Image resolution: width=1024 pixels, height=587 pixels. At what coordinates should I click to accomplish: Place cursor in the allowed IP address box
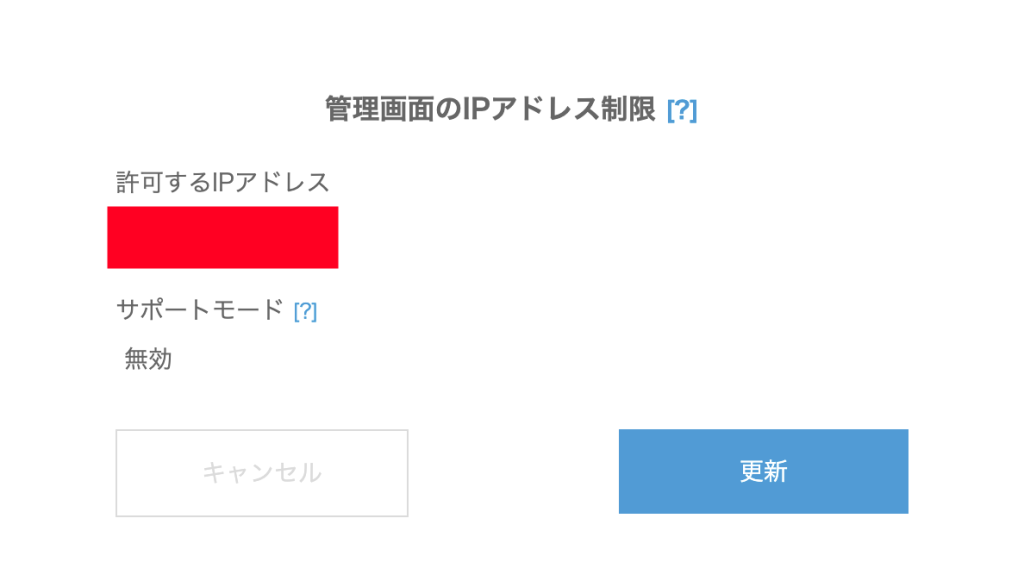tap(222, 237)
